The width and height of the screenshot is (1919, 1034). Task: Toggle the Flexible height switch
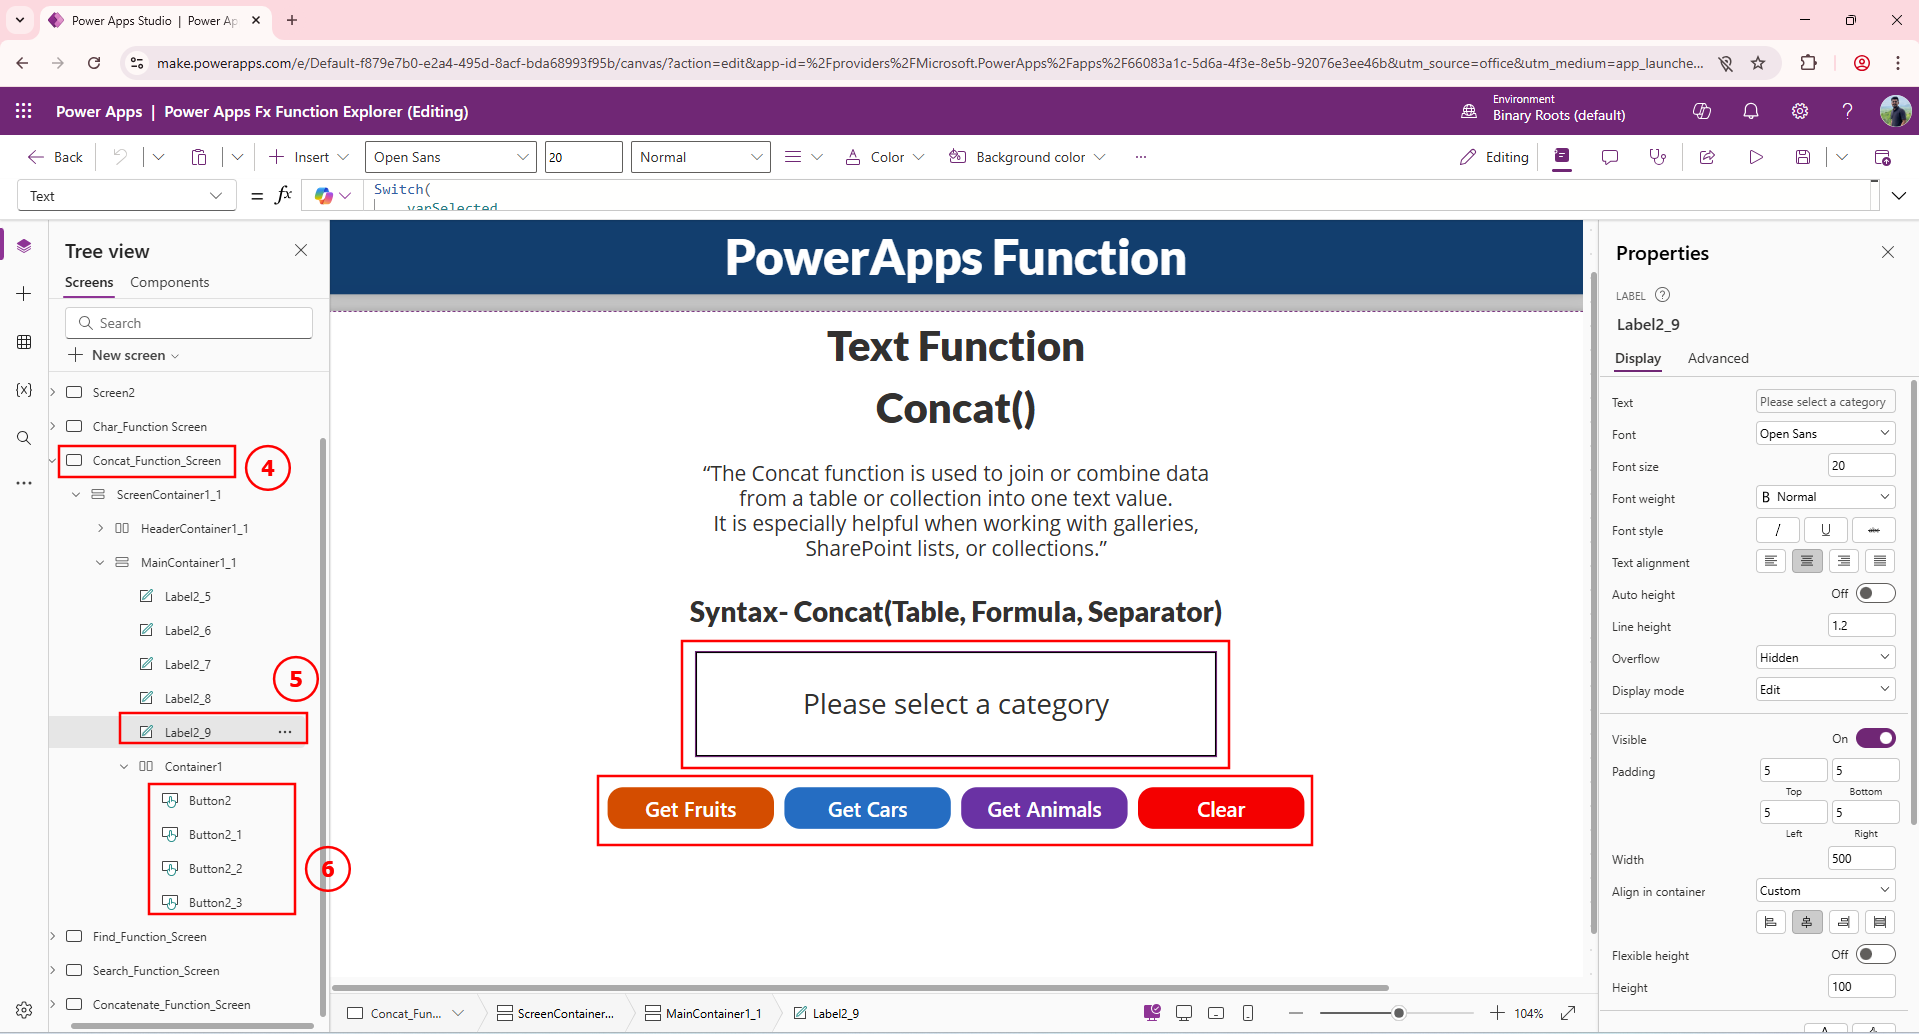pyautogui.click(x=1875, y=954)
